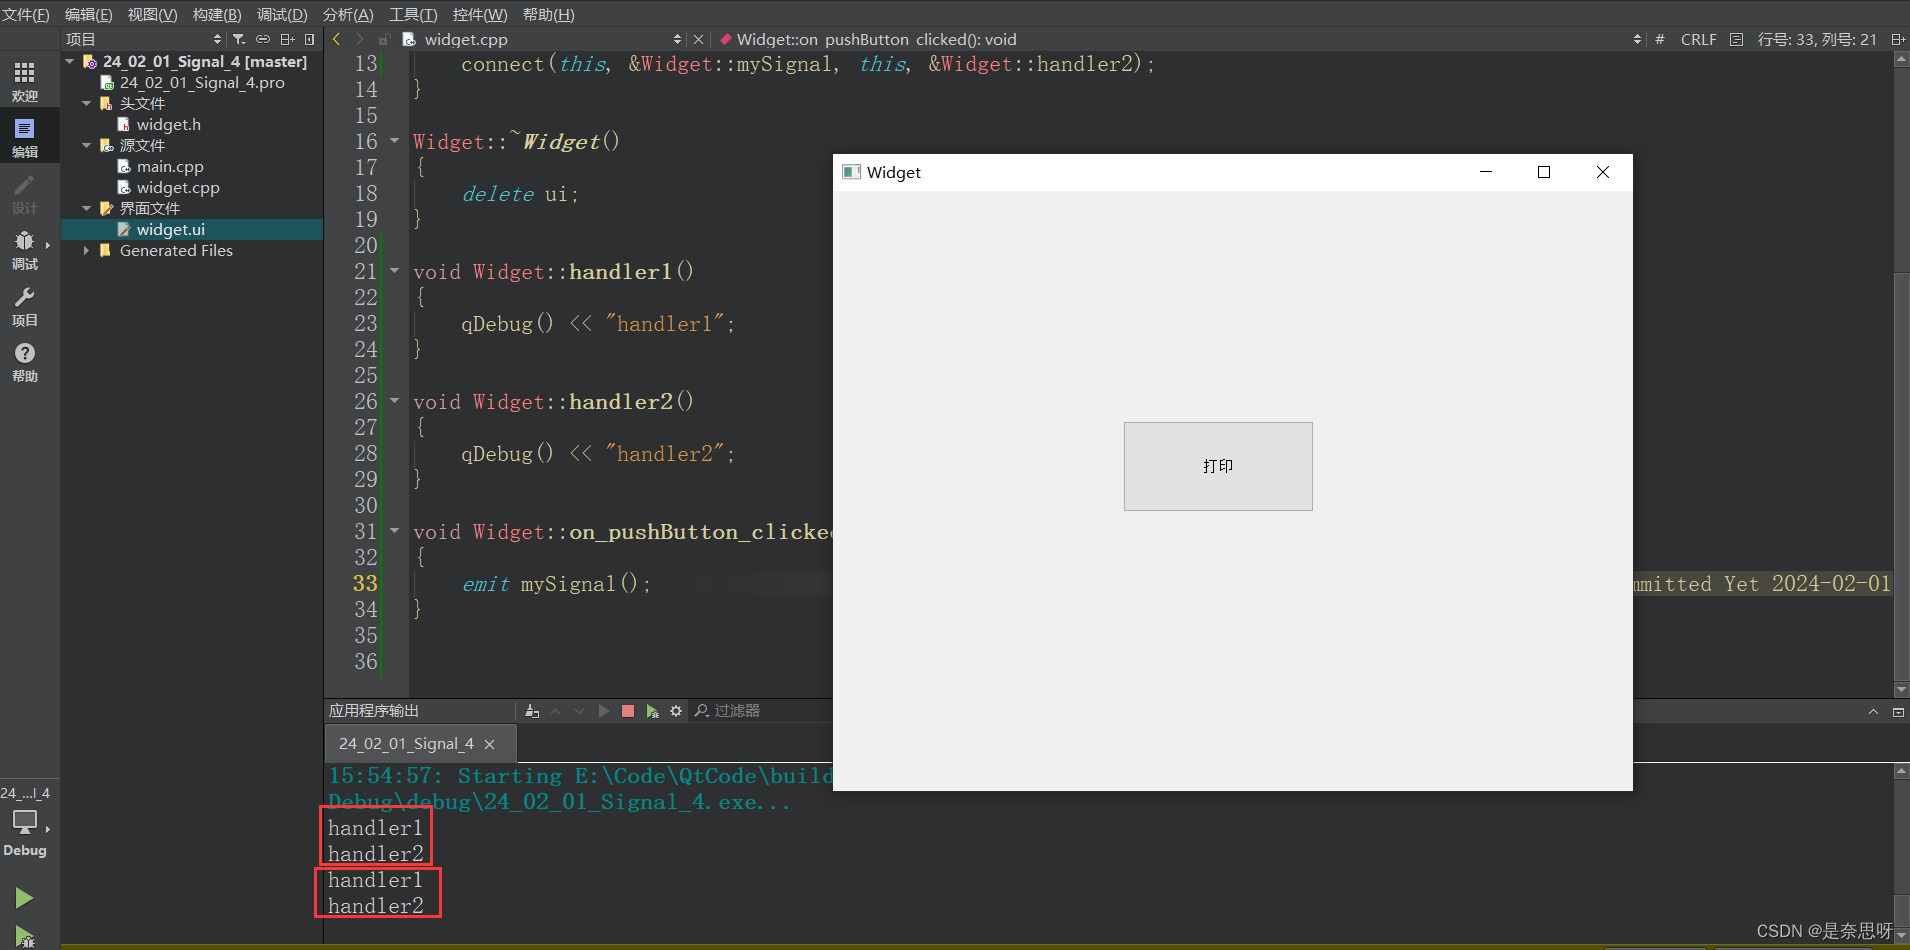
Task: Expand the Generated Files node
Action: [87, 250]
